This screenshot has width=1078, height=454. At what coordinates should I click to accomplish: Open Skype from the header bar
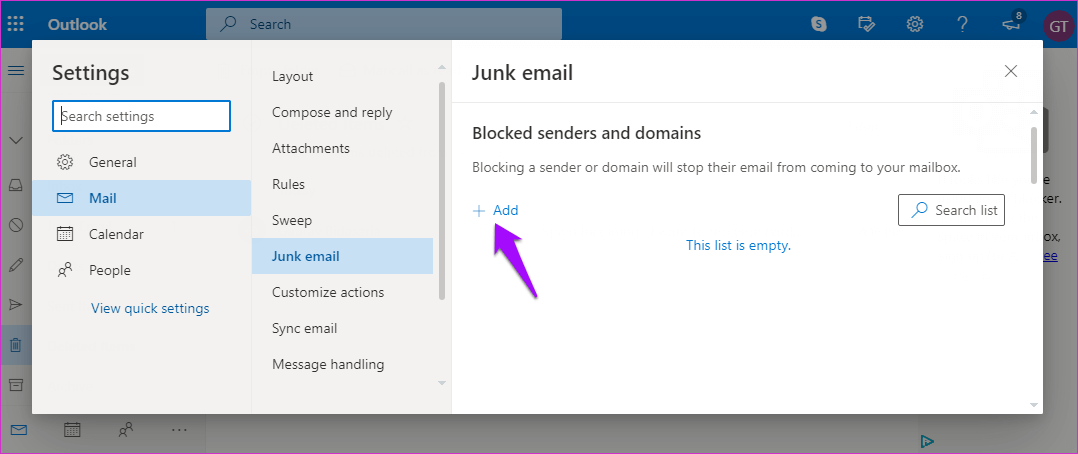[819, 24]
